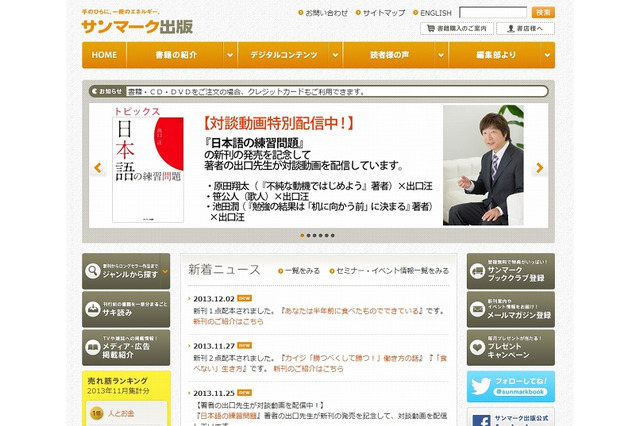This screenshot has width=640, height=426.
Task: Click the 日本語の練習問題 book cover
Action: 148,170
